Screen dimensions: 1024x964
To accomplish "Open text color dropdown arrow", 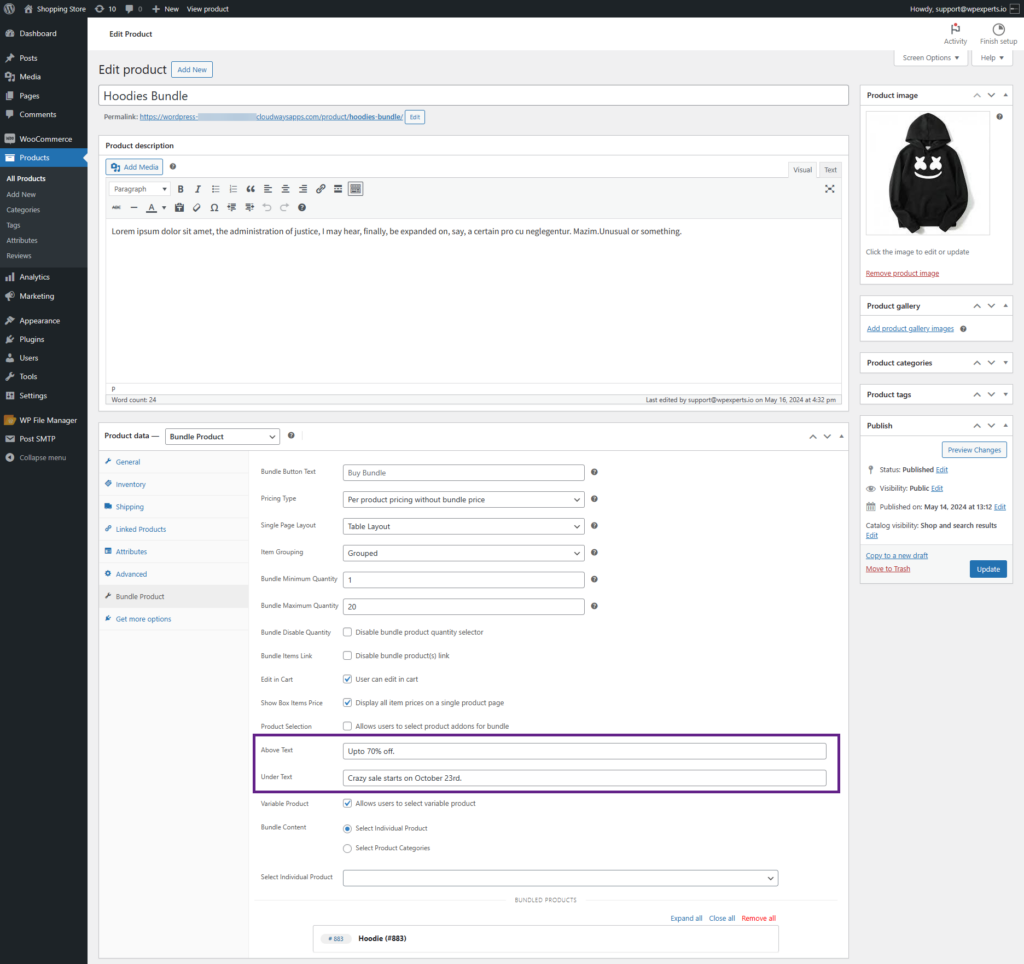I will tap(164, 208).
